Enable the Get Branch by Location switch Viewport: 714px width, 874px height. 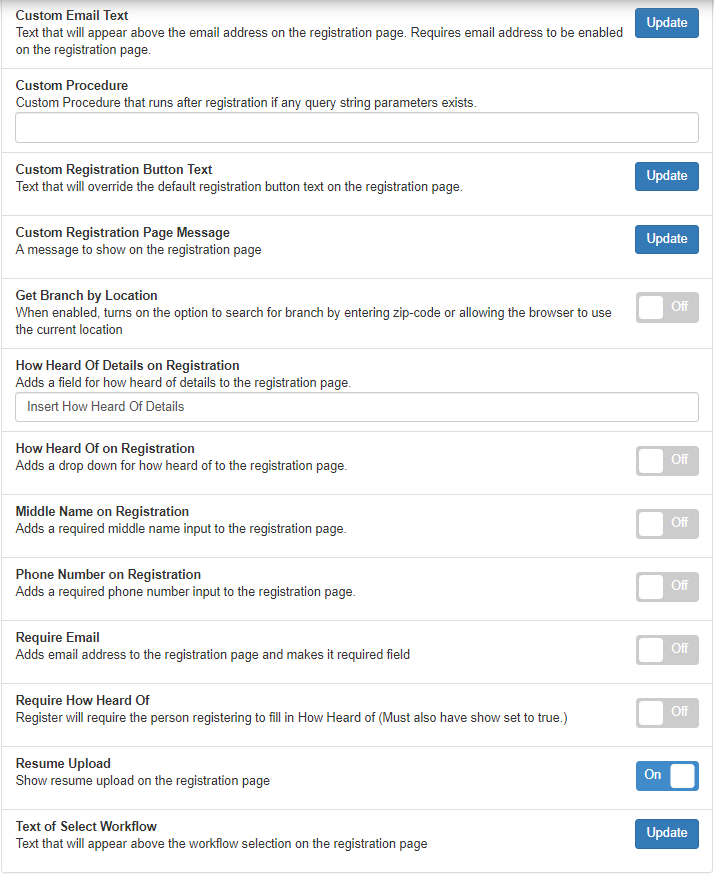(x=667, y=307)
